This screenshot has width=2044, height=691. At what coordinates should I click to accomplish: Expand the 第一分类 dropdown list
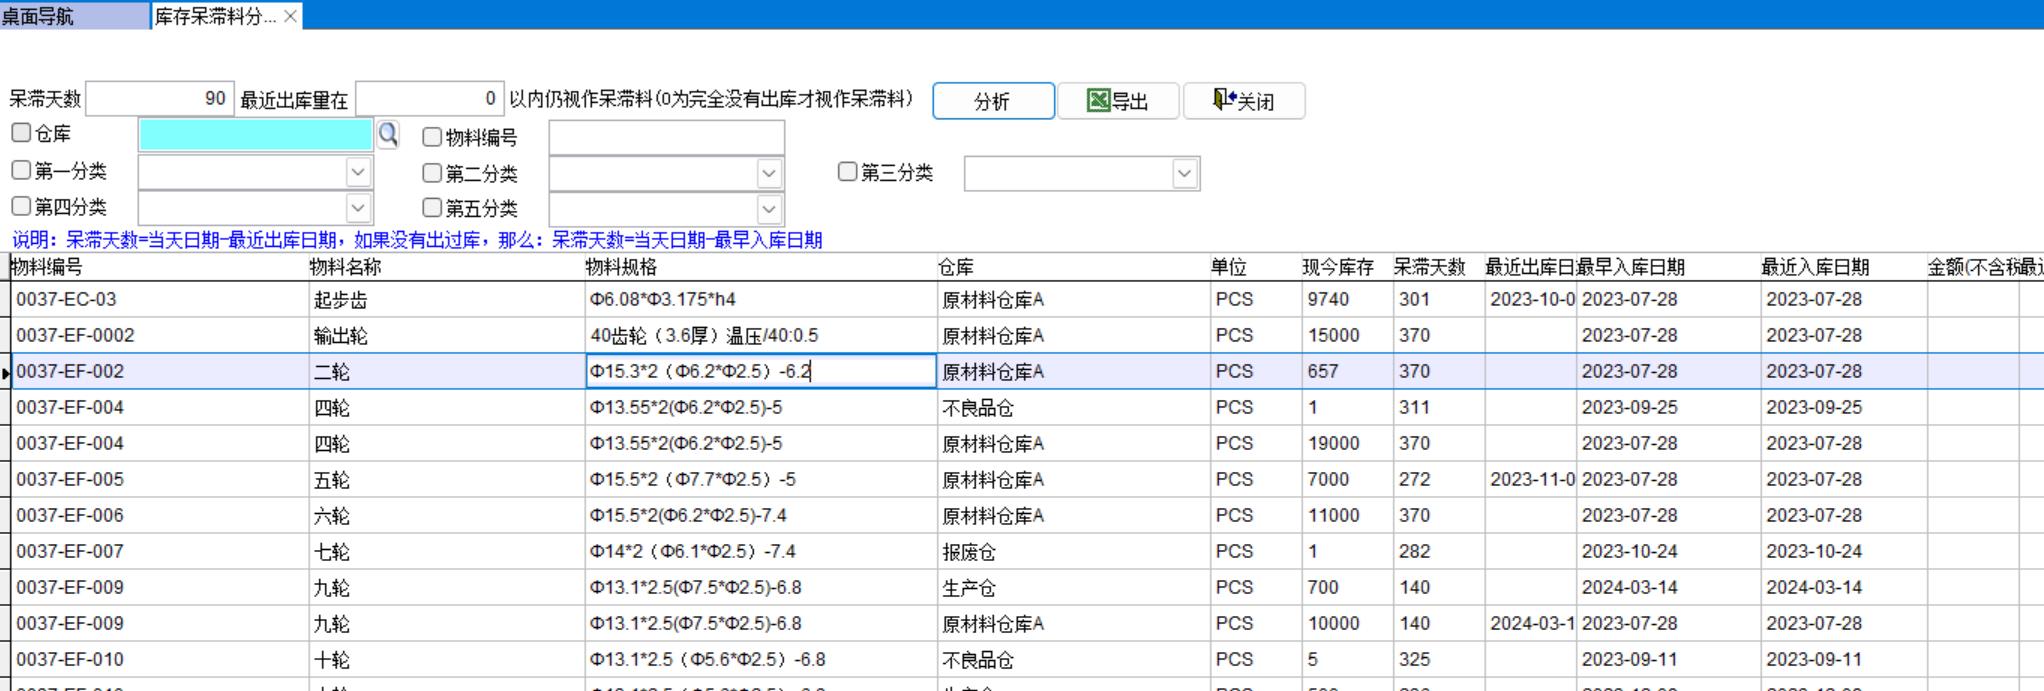[358, 173]
